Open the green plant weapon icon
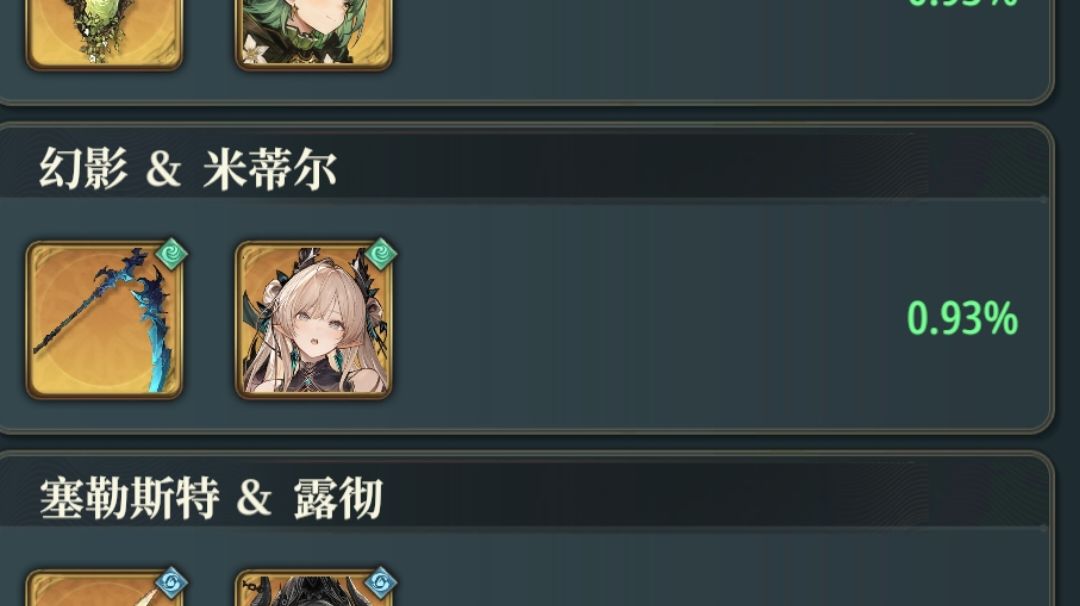The width and height of the screenshot is (1080, 606). pos(104,34)
